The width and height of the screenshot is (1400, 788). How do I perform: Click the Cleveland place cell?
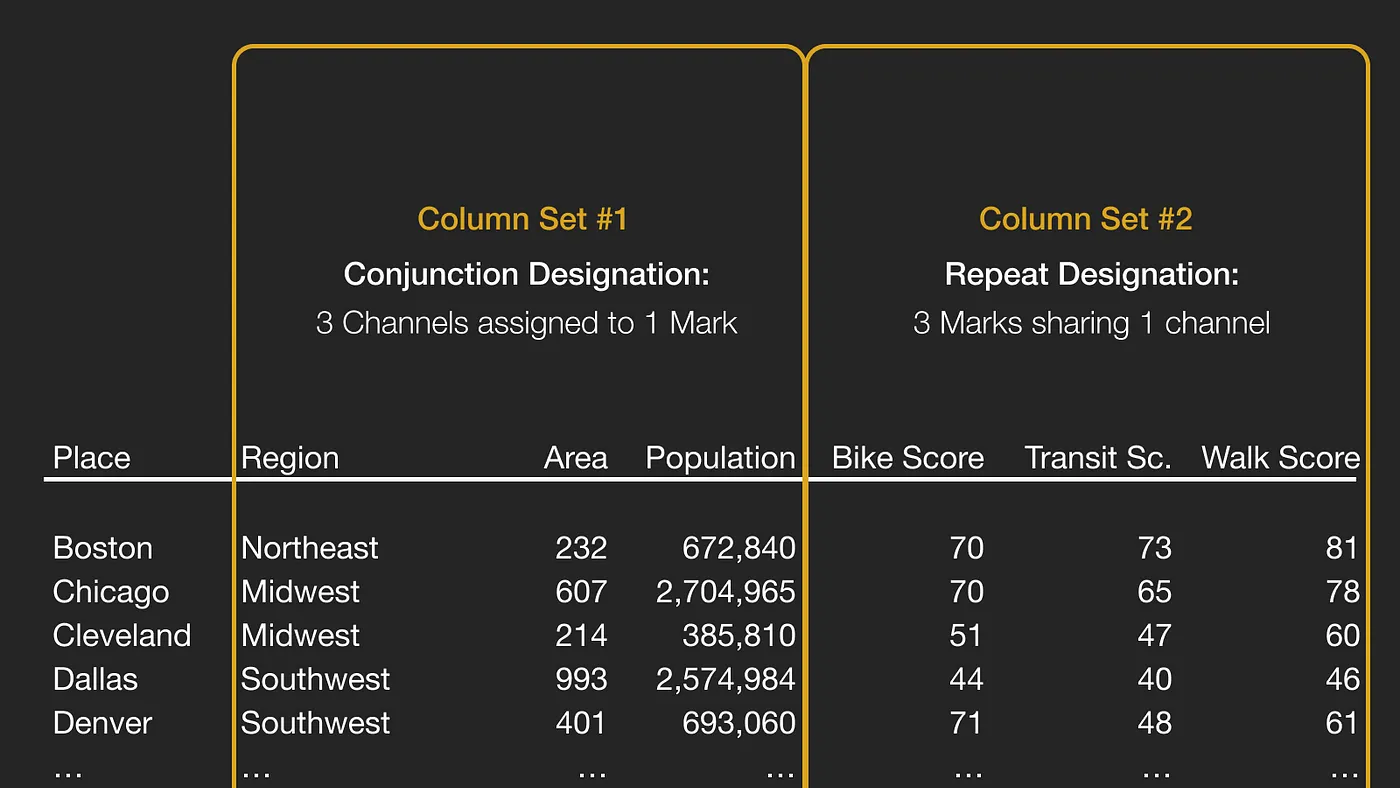point(122,636)
